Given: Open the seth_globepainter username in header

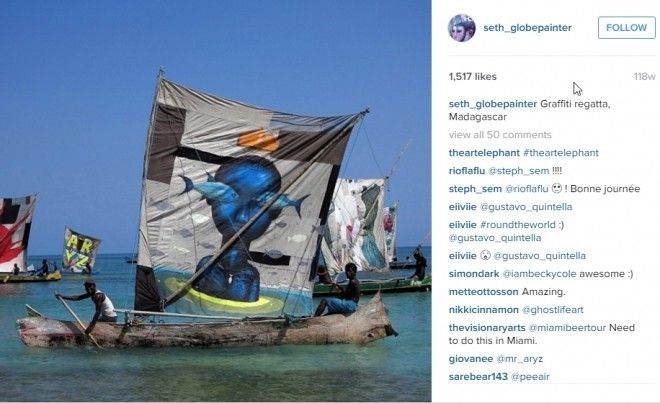Looking at the screenshot, I should [x=527, y=28].
